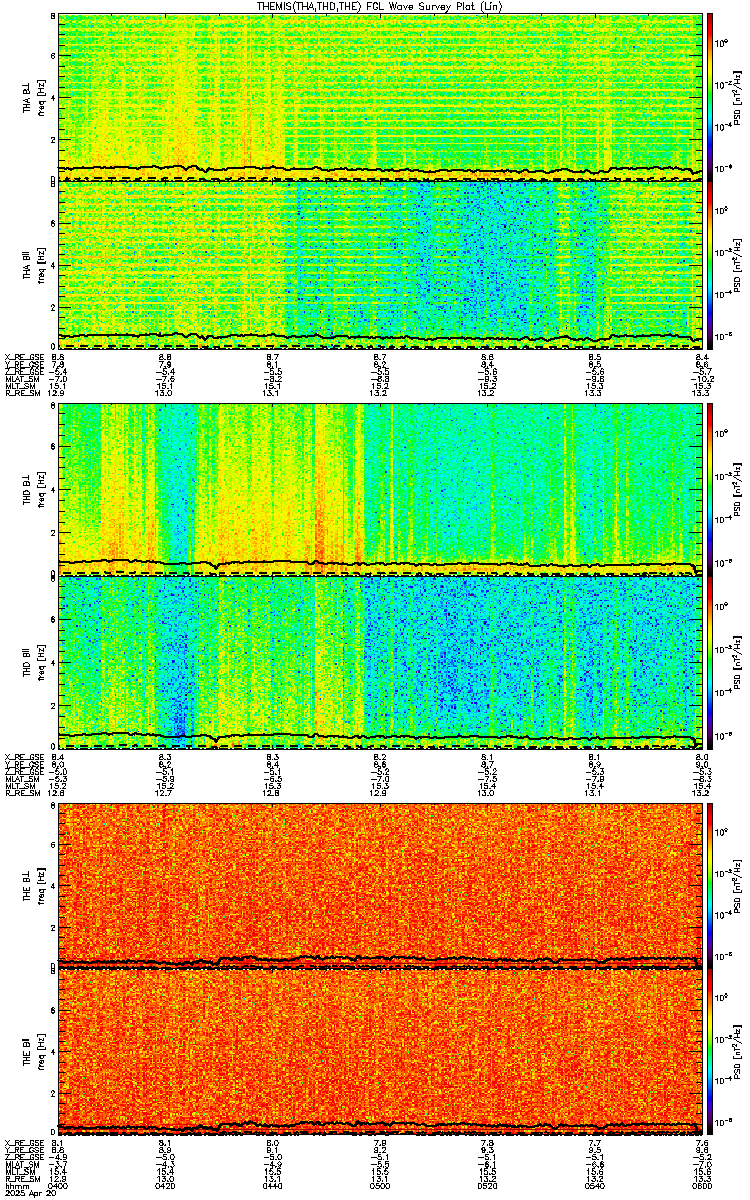Screen dimensions: 750x1200
Task: Click the 'THA B|| freq [Hz]' axis label
Action: point(33,266)
